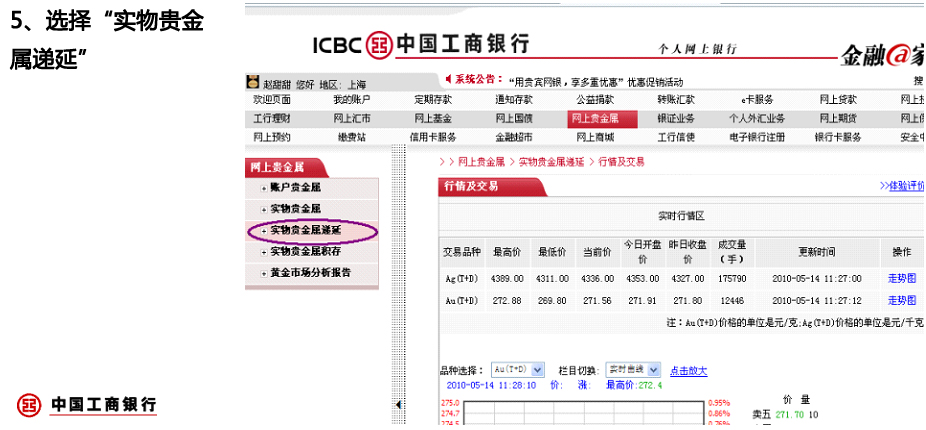Screen dimensions: 926x430
Task: Expand the 实物贵金属递延 sidebar item
Action: pos(264,232)
